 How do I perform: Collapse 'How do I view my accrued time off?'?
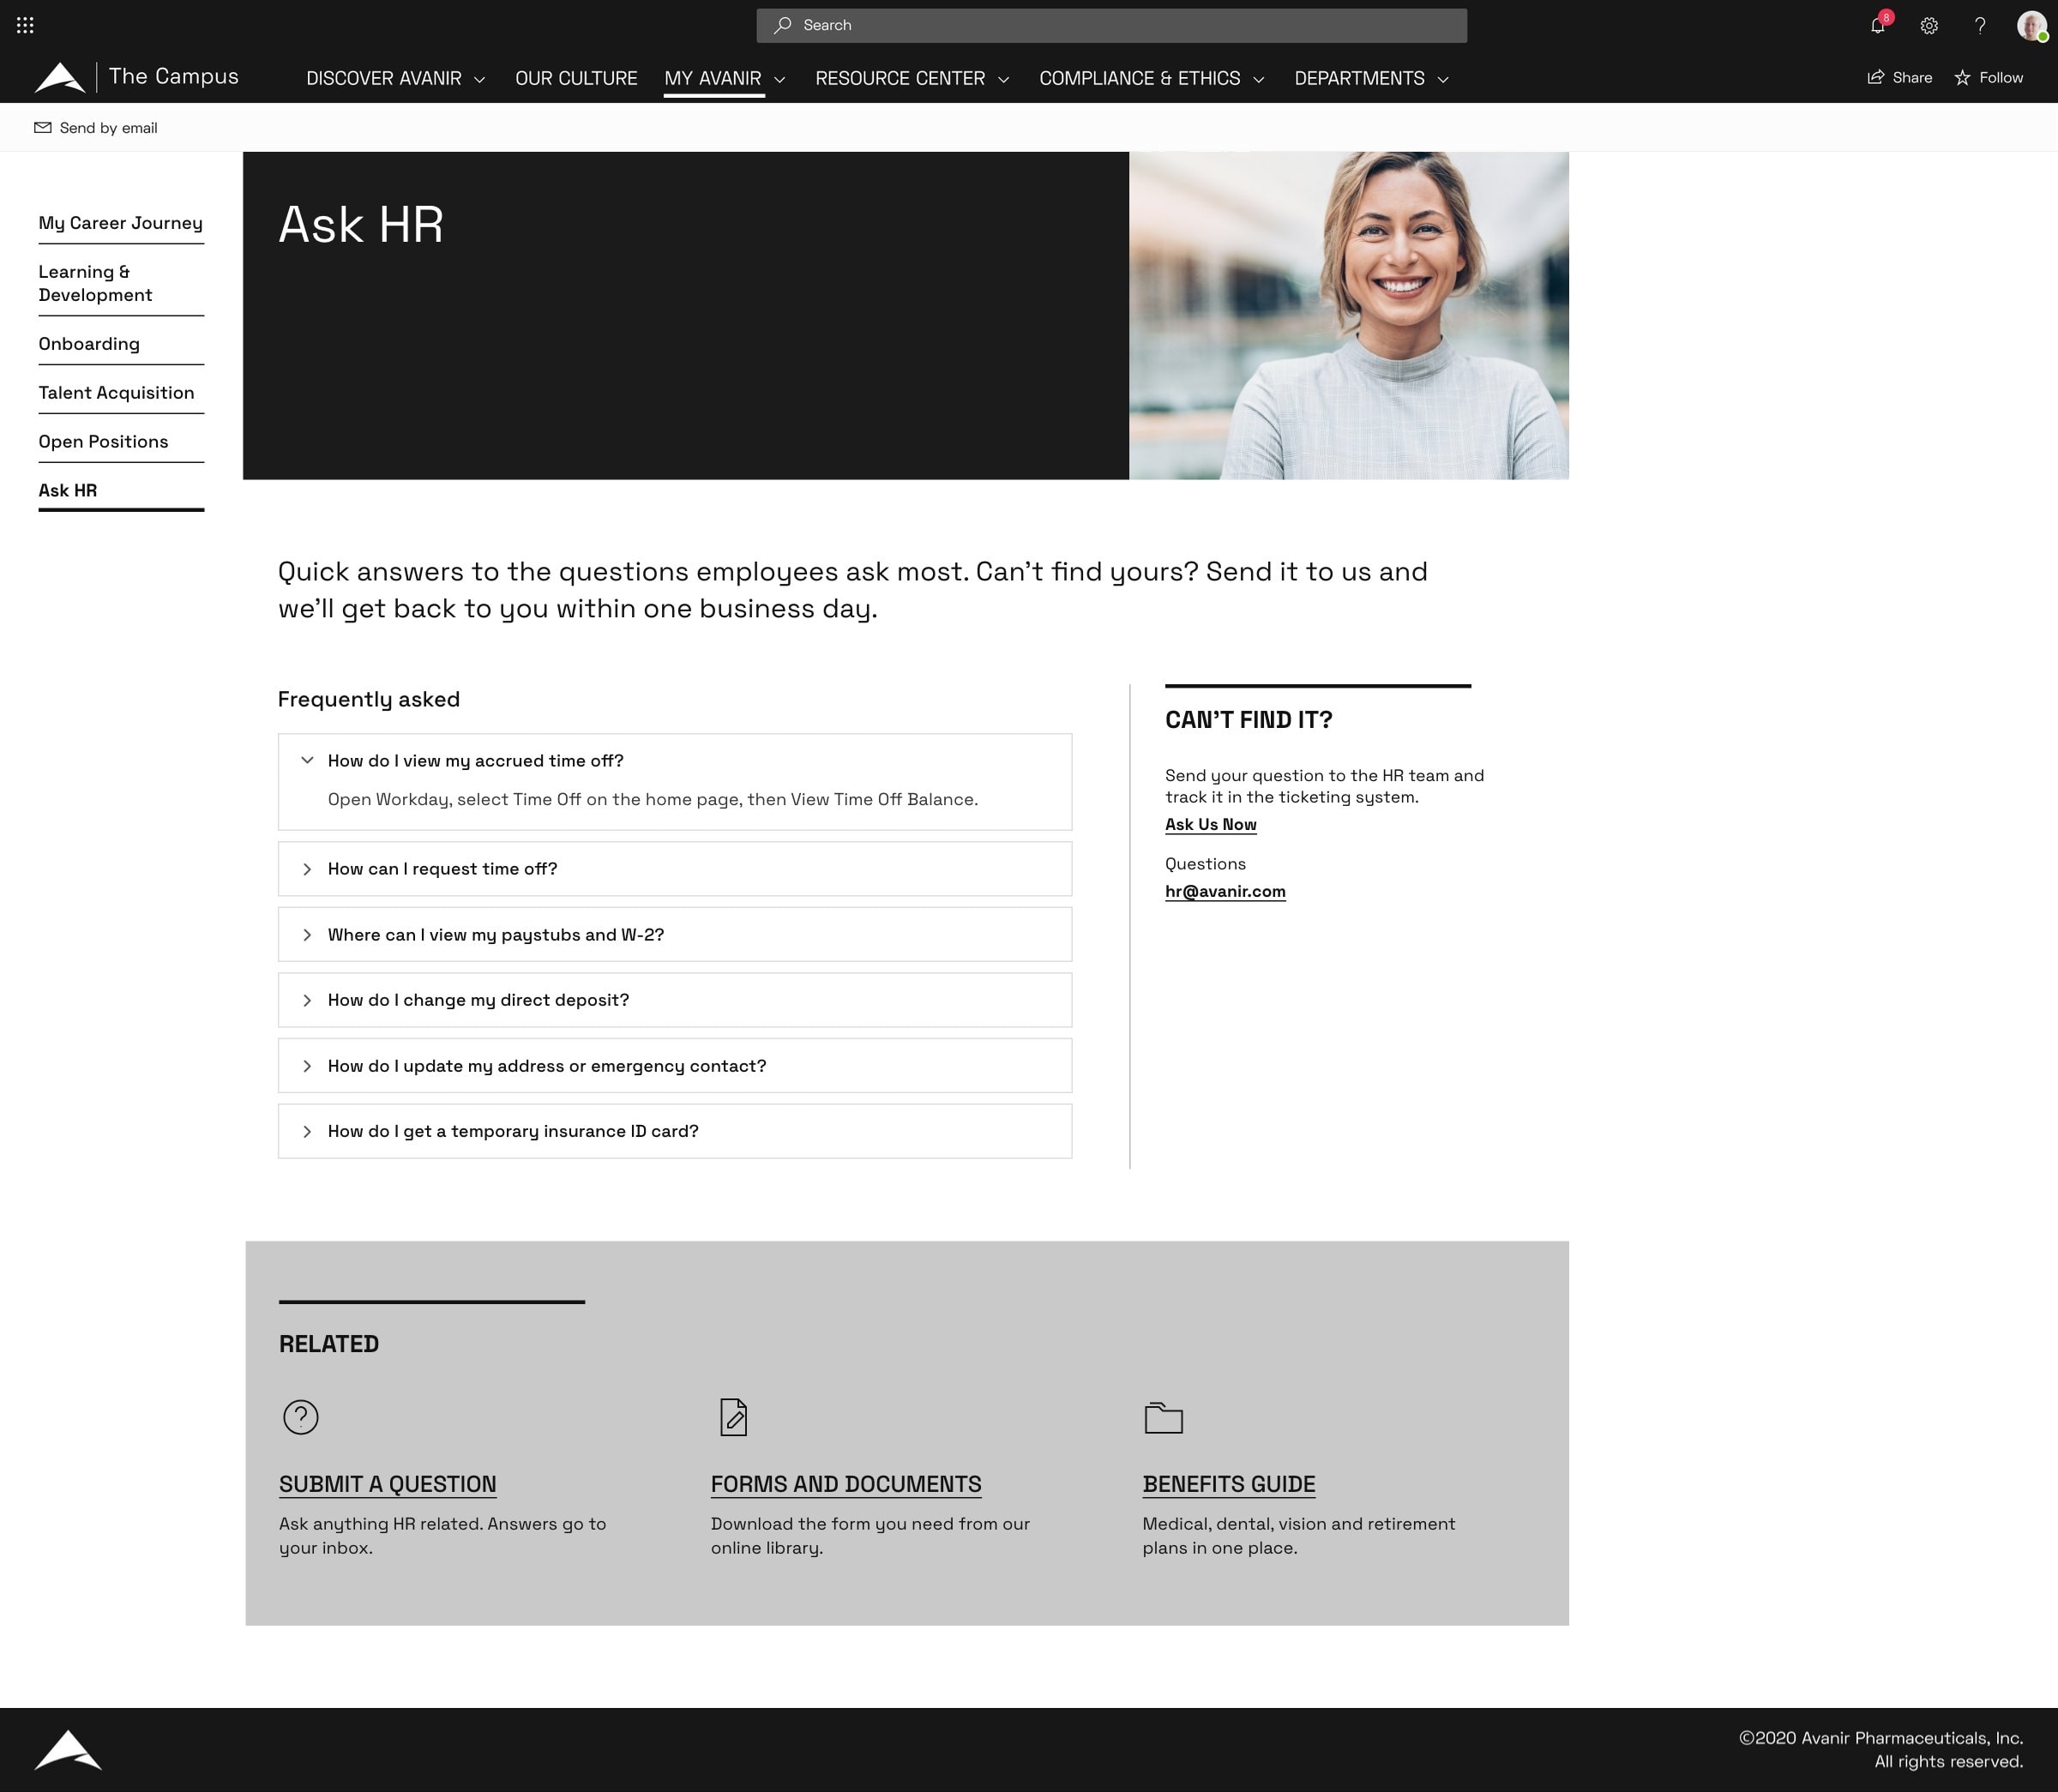pyautogui.click(x=675, y=760)
